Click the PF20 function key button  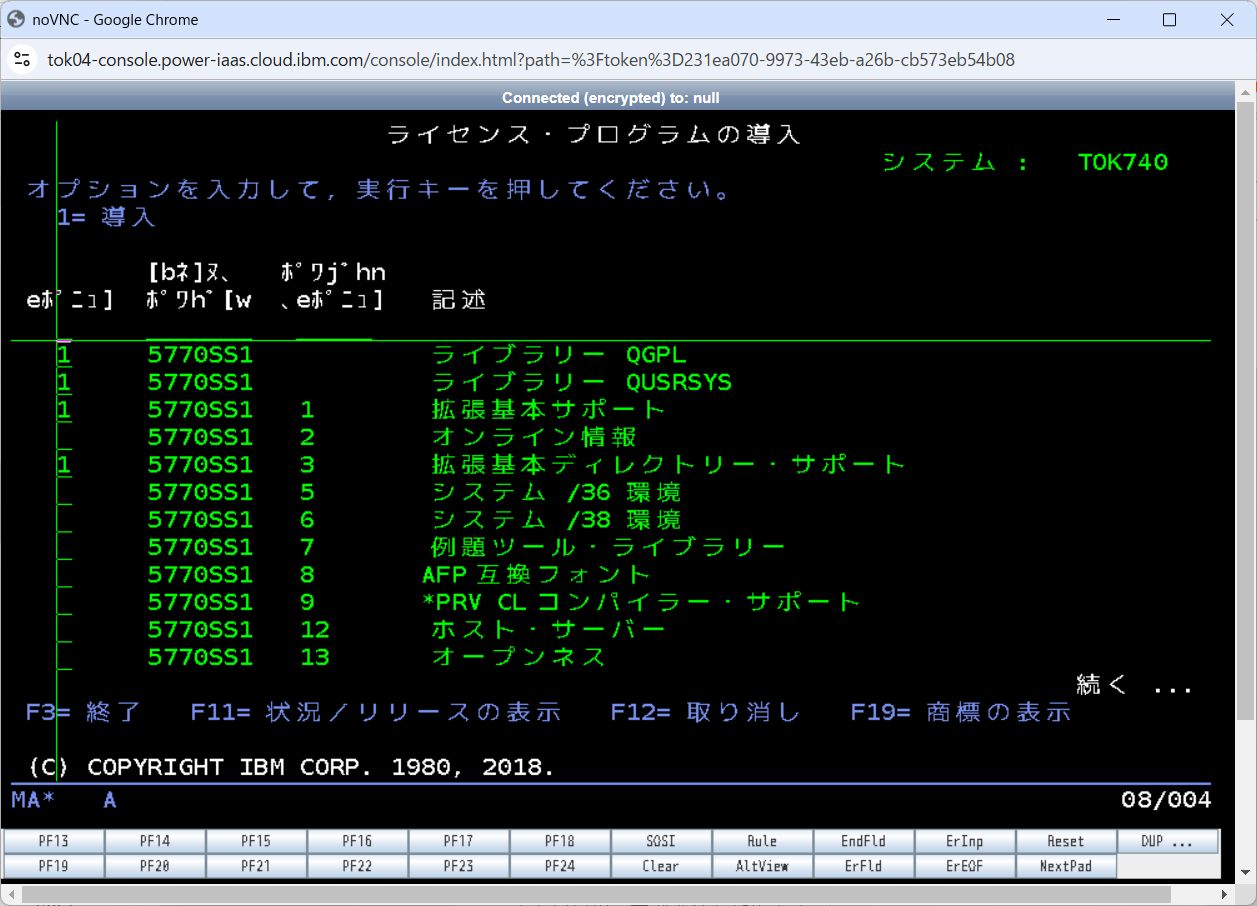pyautogui.click(x=155, y=866)
